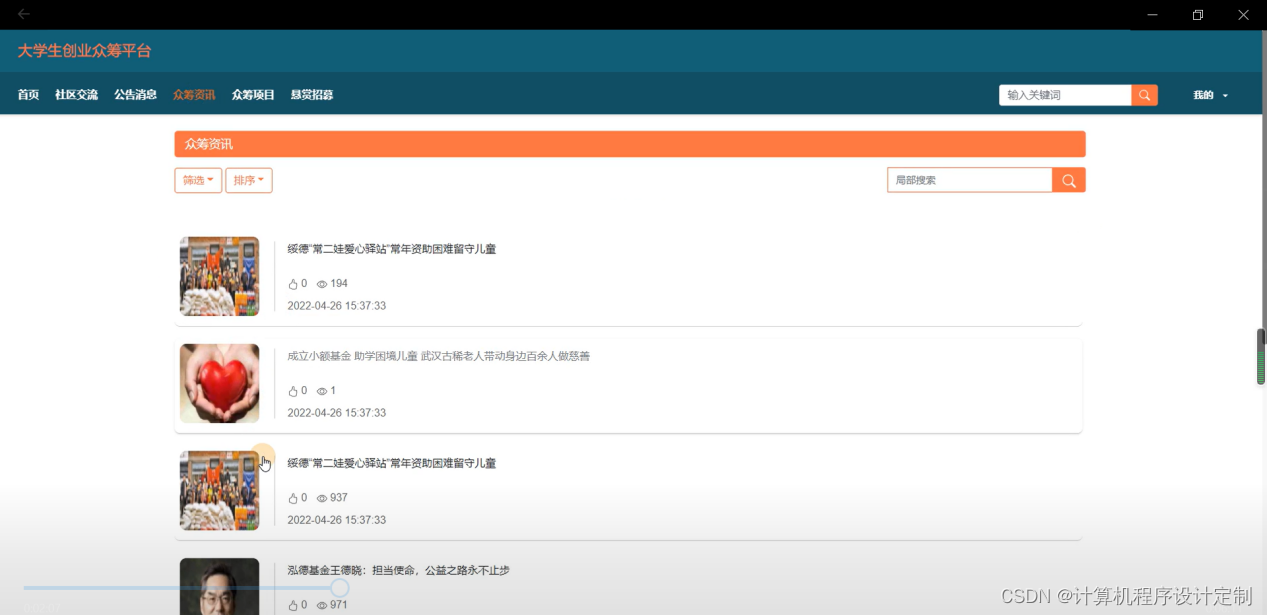Click view-count eye icon beside 194

pyautogui.click(x=322, y=284)
